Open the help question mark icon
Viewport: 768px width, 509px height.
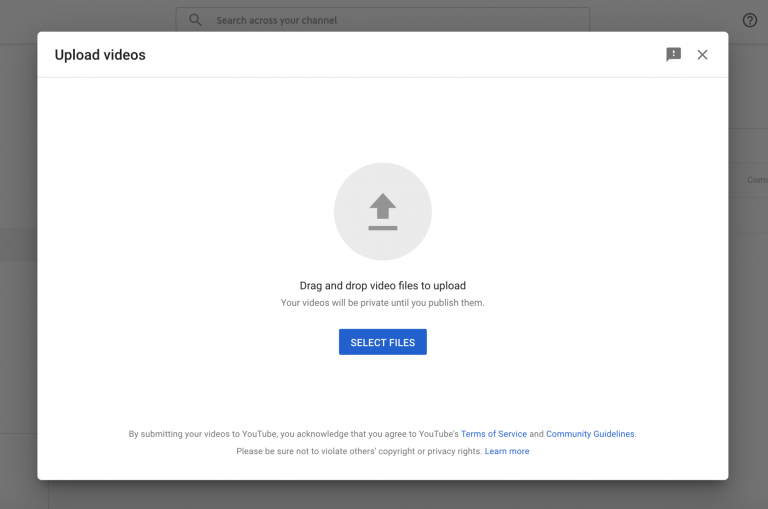click(750, 20)
